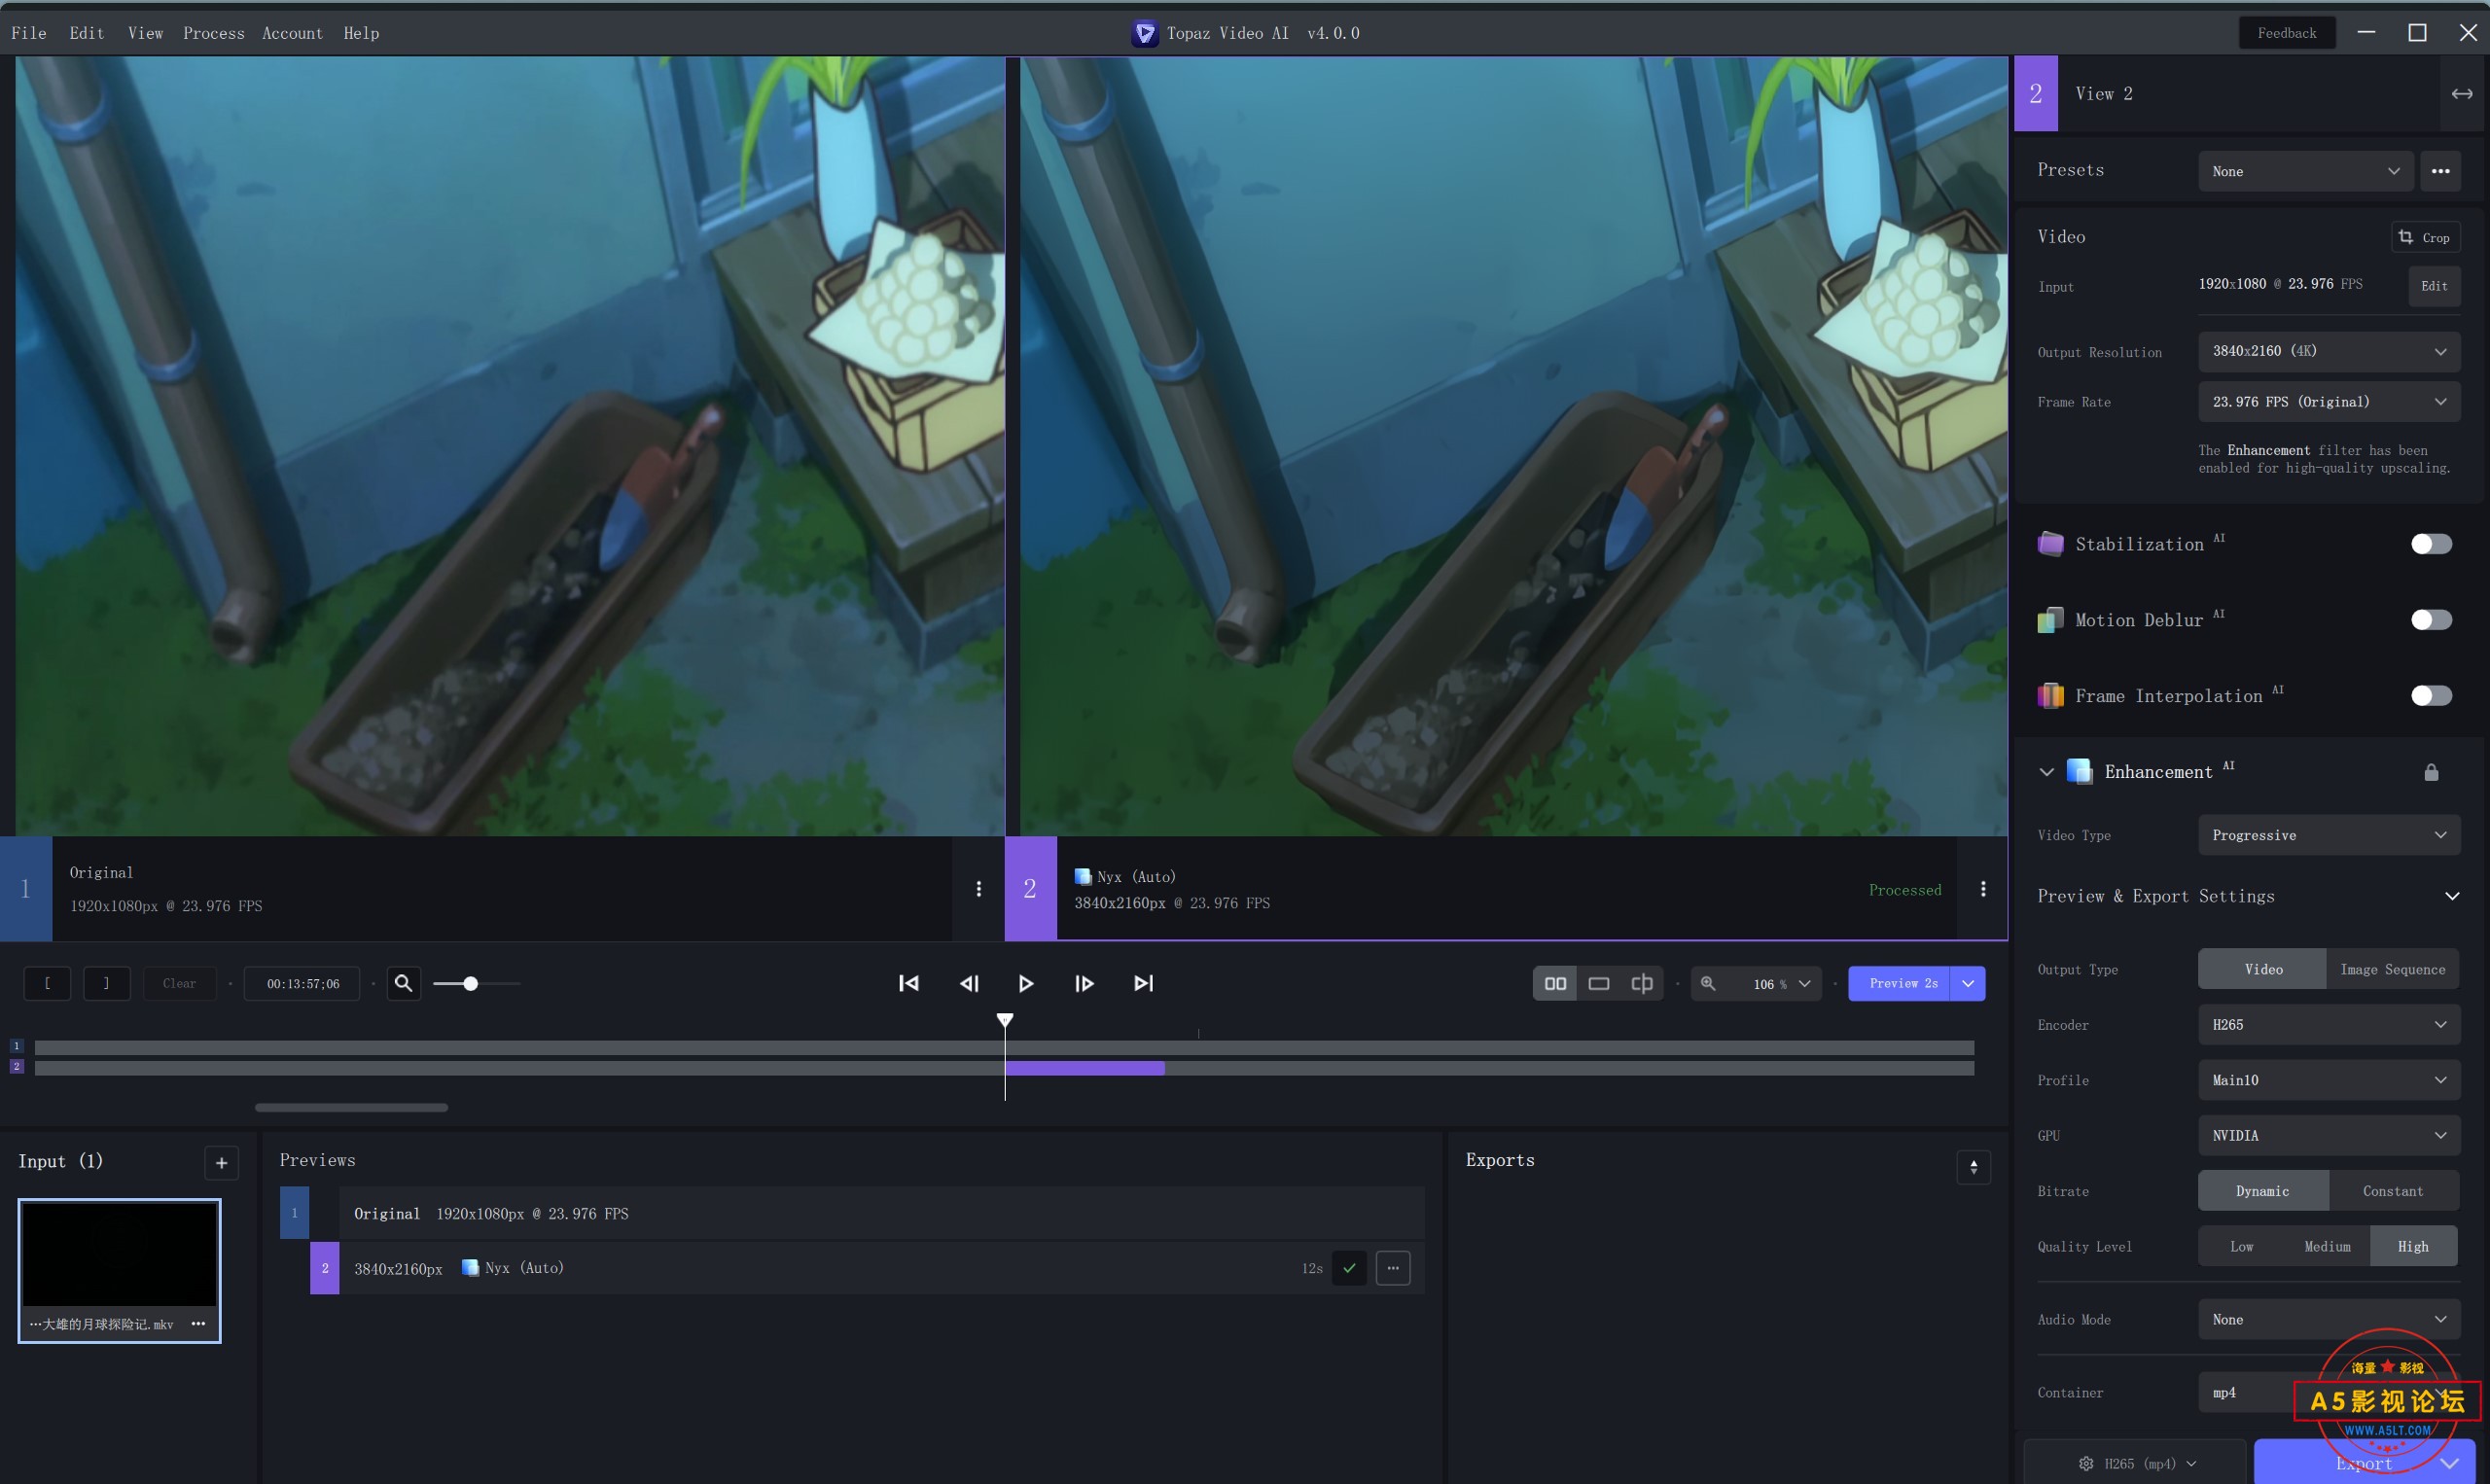This screenshot has width=2490, height=1484.
Task: Switch to split compare view mode
Action: [x=1641, y=983]
